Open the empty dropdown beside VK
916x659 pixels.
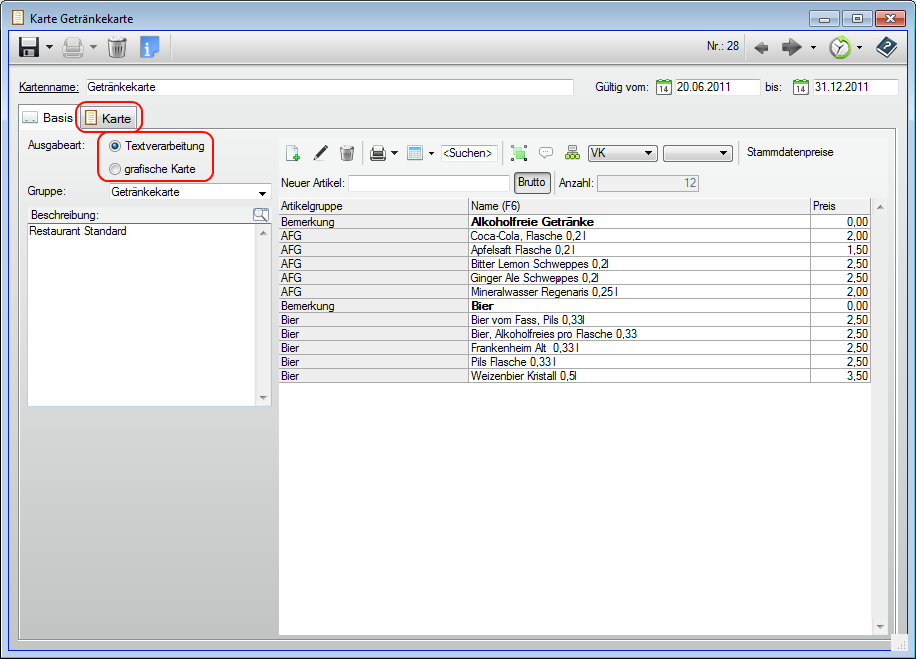(x=698, y=153)
